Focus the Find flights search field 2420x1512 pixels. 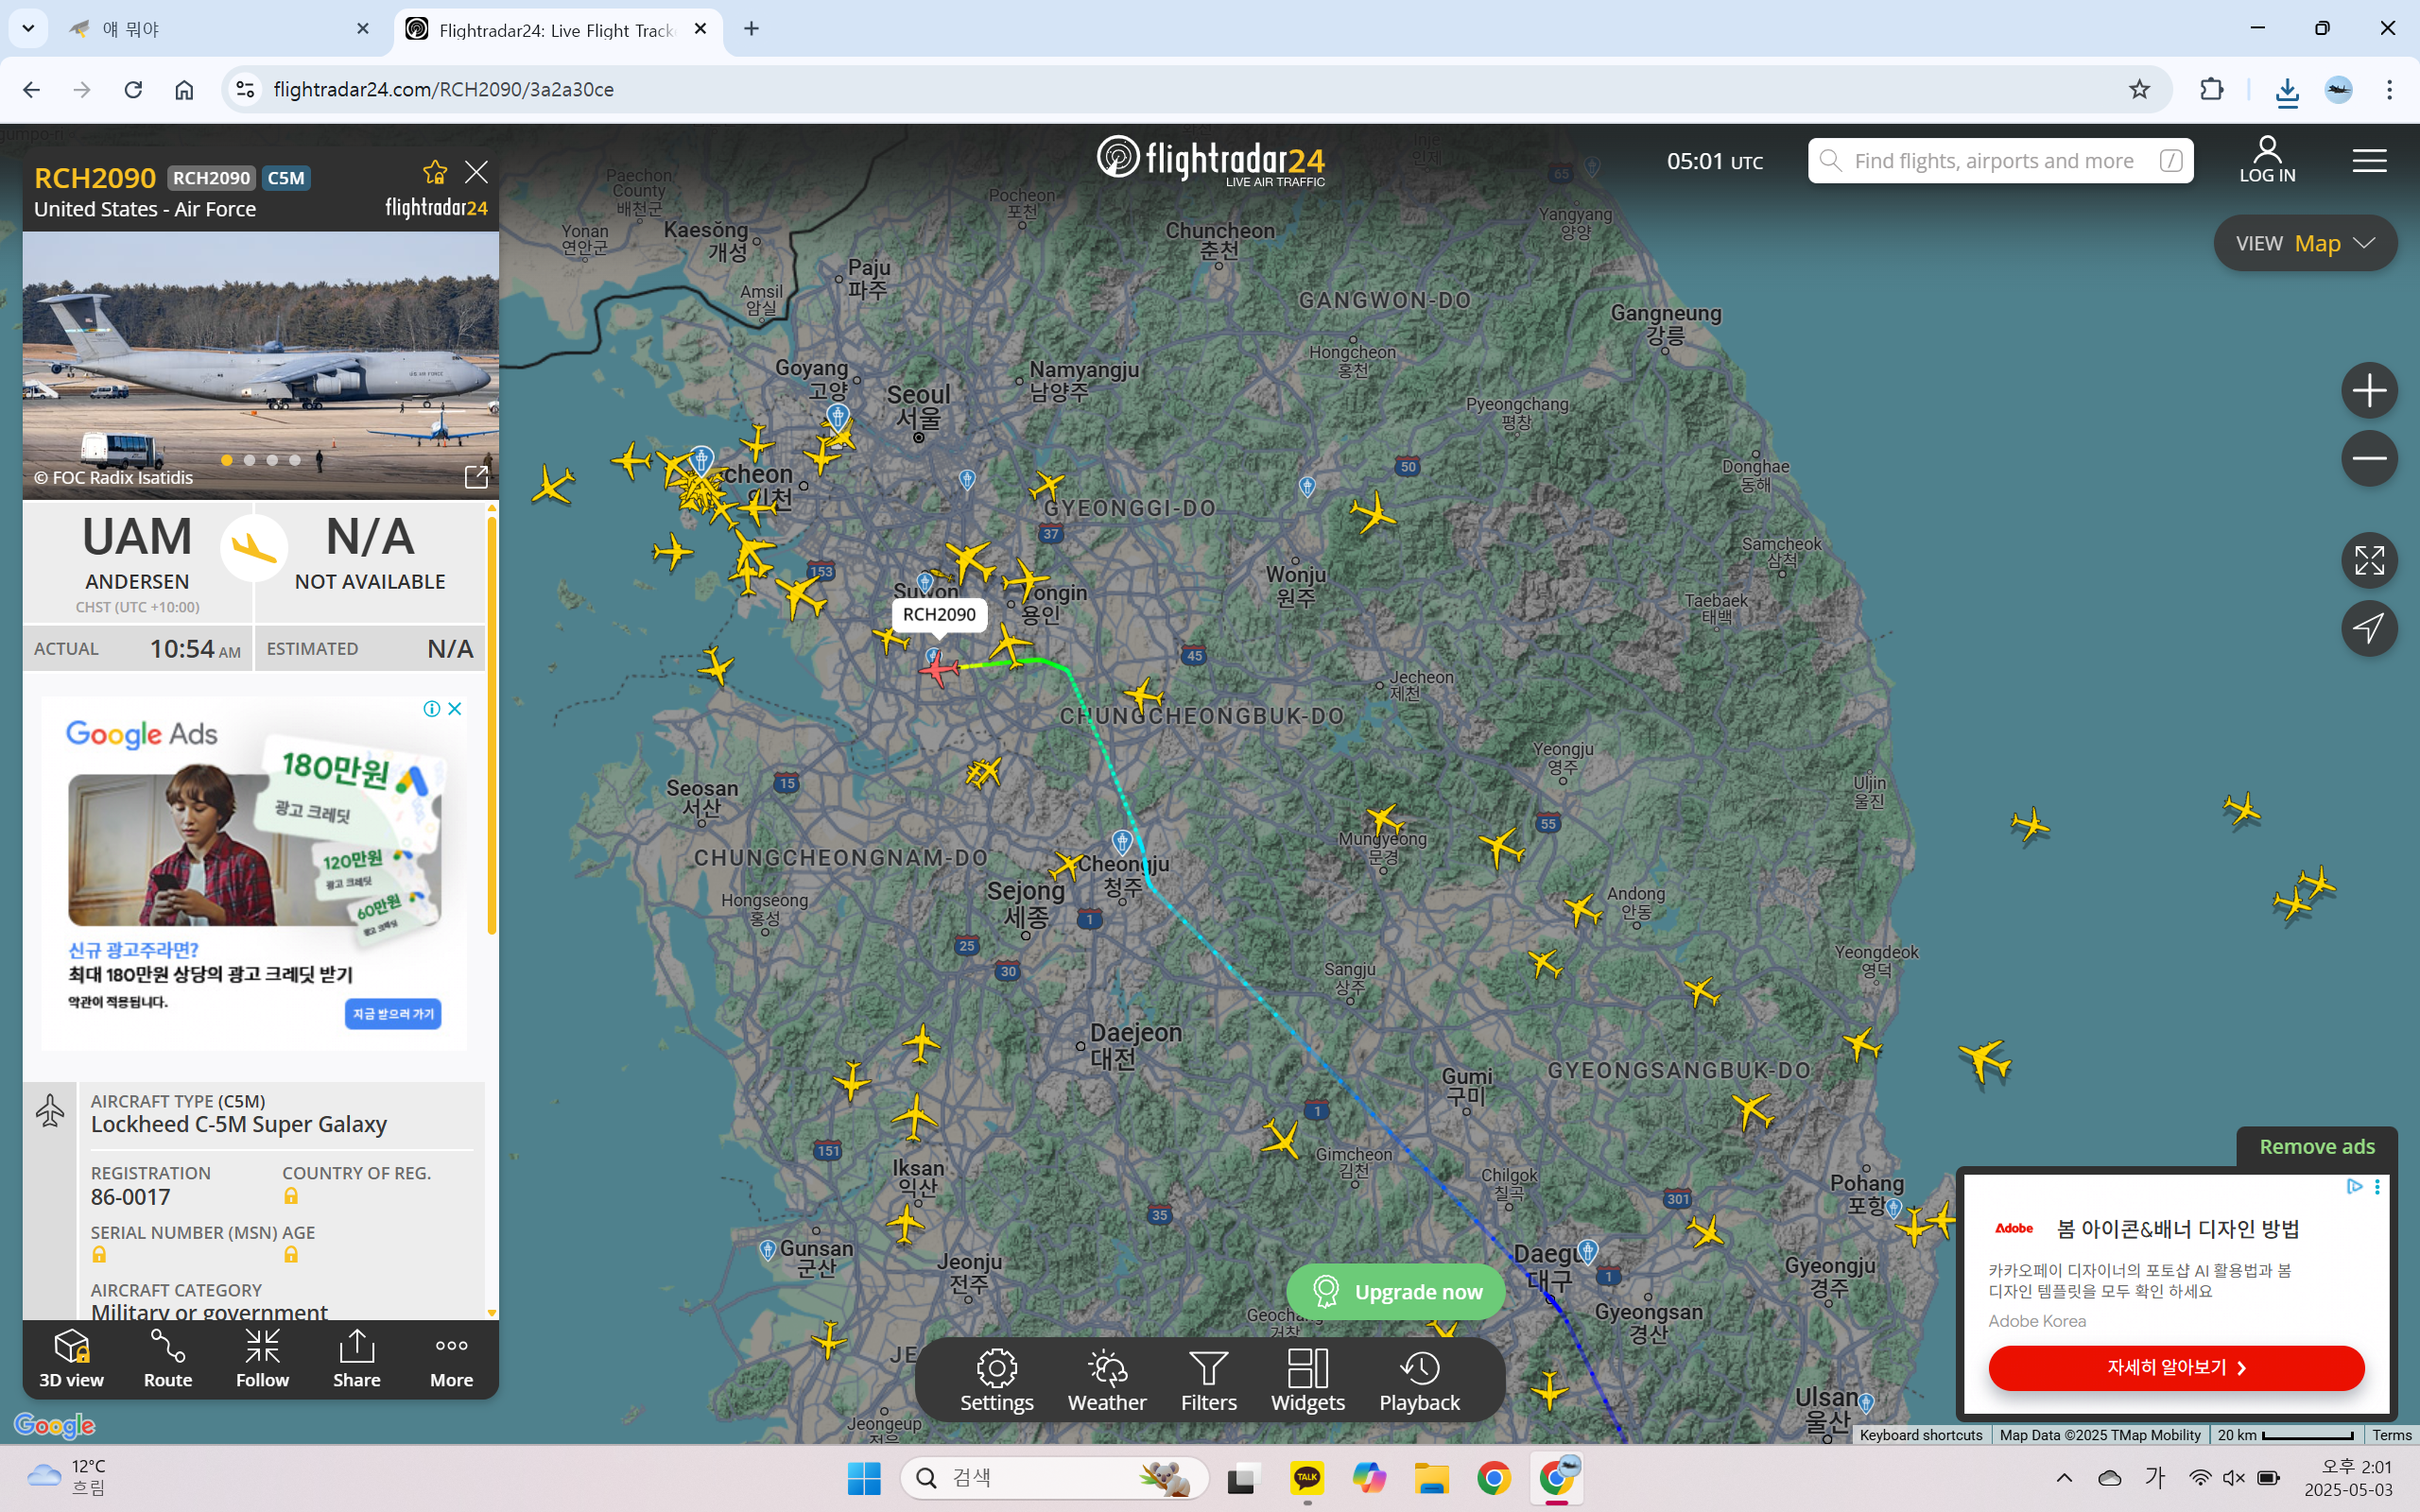[x=2000, y=161]
